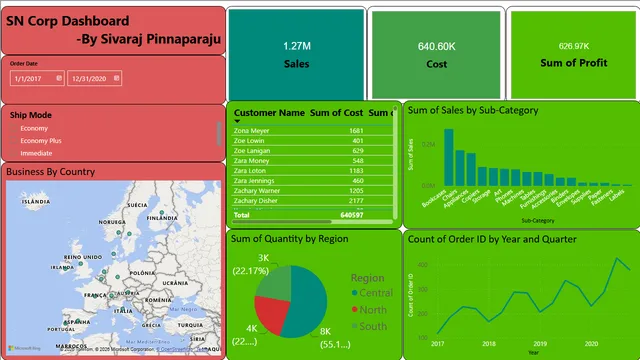Click the North legend marker dot

point(354,309)
